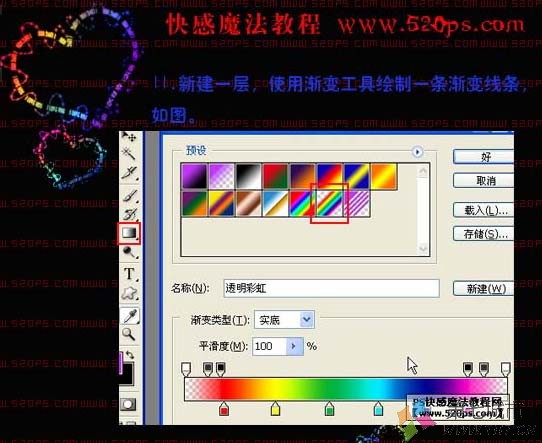Screen dimensions: 542x443
Task: Open the gradient type dropdown showing 实底
Action: point(284,320)
